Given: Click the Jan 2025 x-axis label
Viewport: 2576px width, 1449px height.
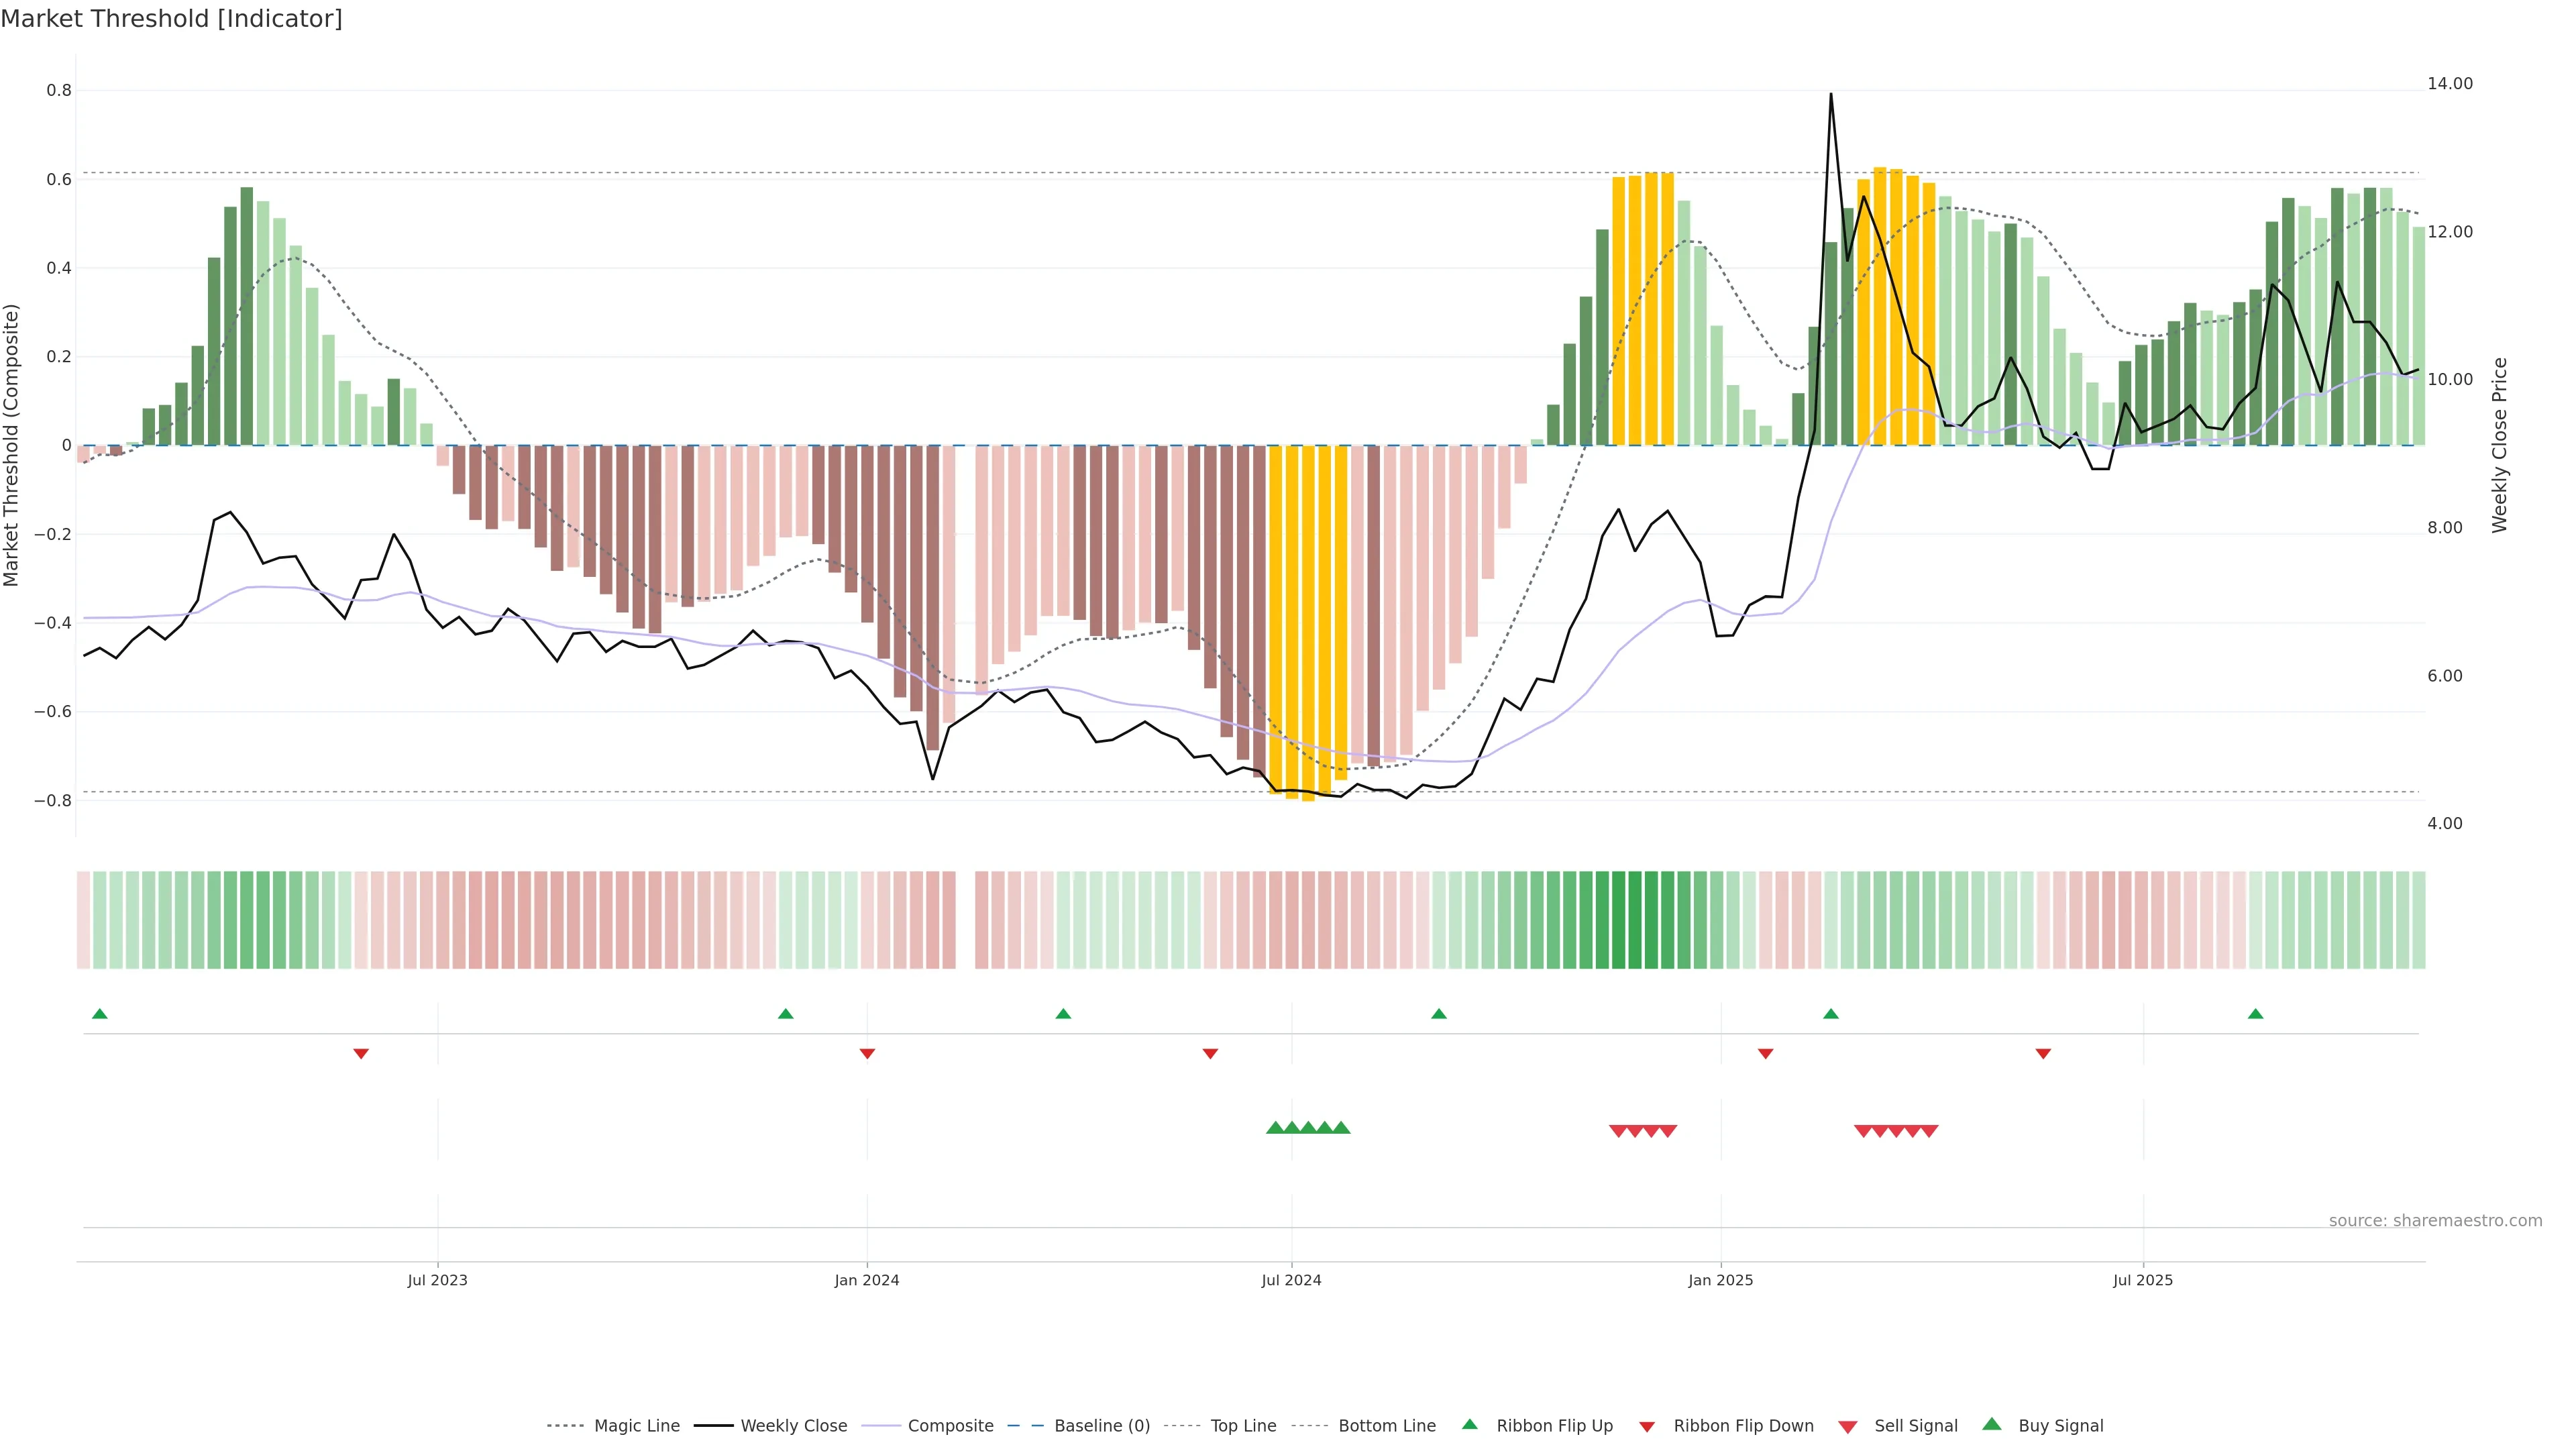Looking at the screenshot, I should coord(1720,1280).
